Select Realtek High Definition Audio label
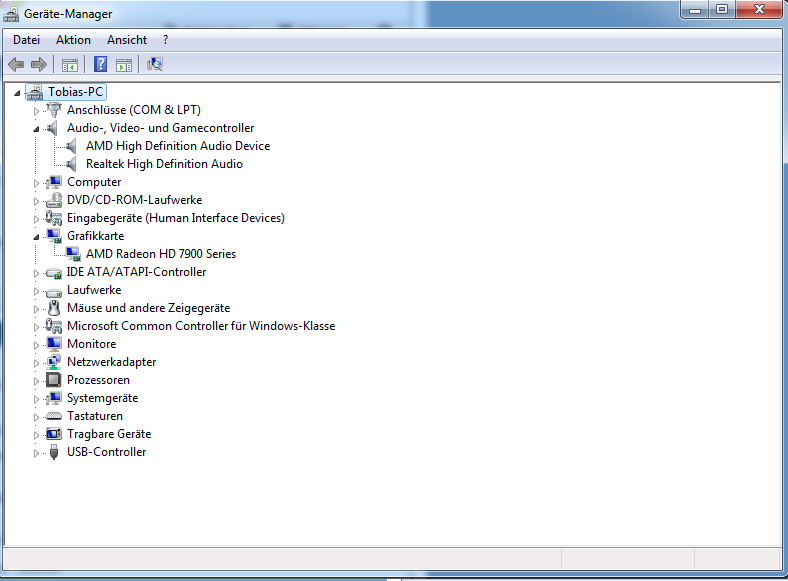788x581 pixels. coord(164,164)
